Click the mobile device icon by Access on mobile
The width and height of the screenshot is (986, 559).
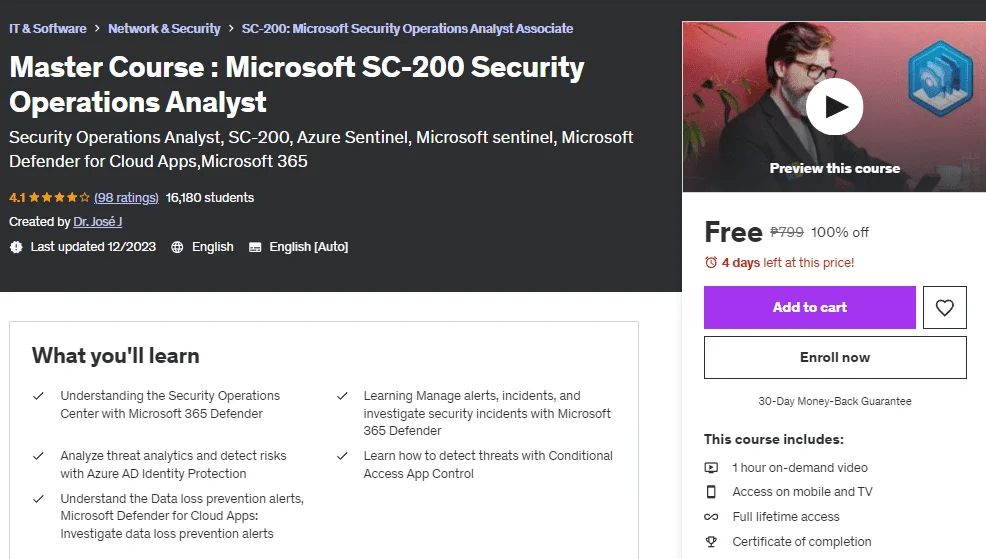click(711, 492)
